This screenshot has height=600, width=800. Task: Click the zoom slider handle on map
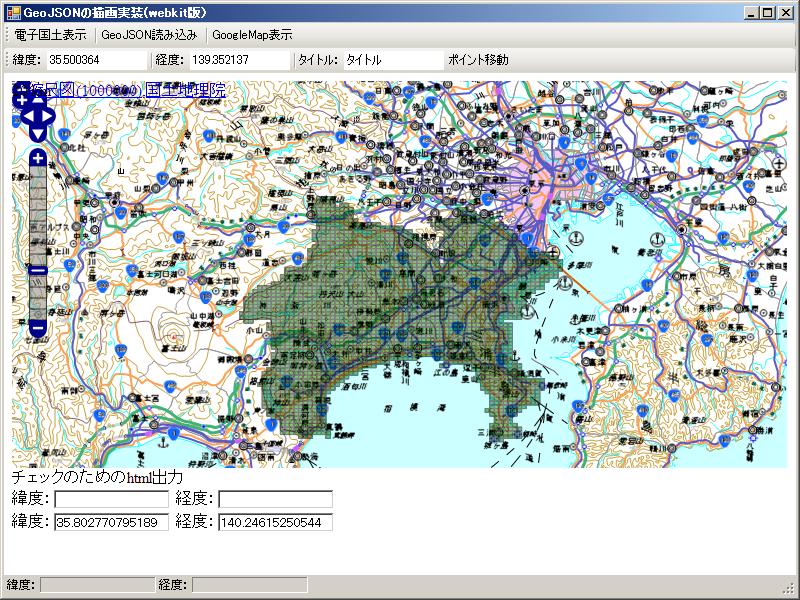click(38, 270)
